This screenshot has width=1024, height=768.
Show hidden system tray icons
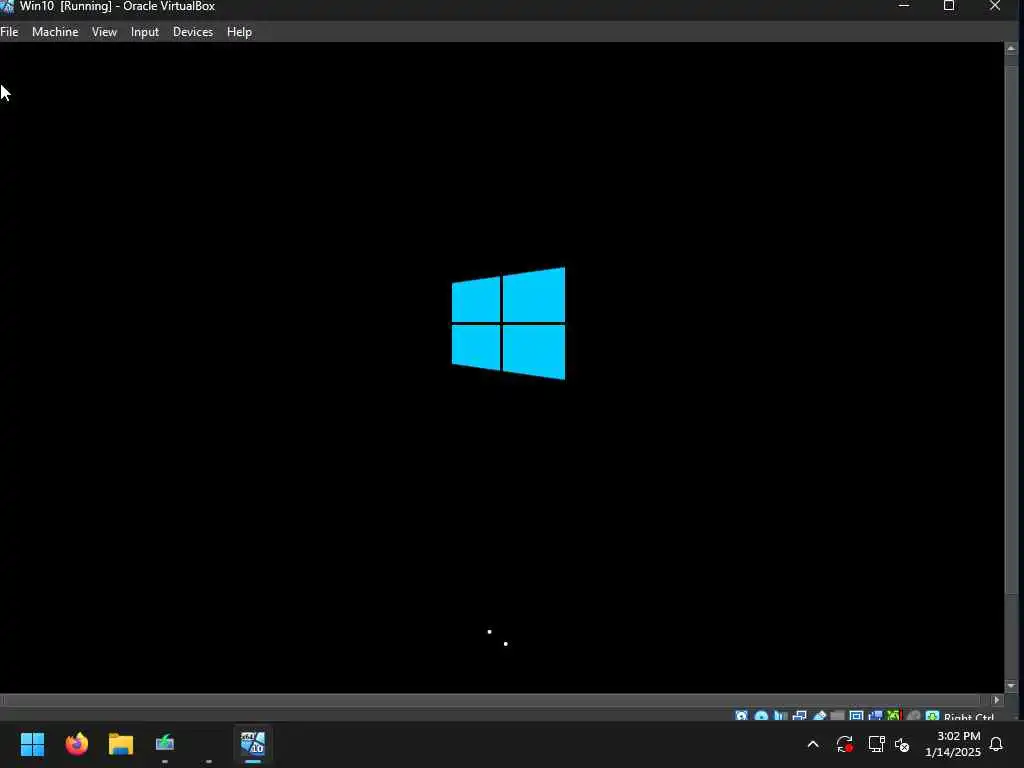813,744
